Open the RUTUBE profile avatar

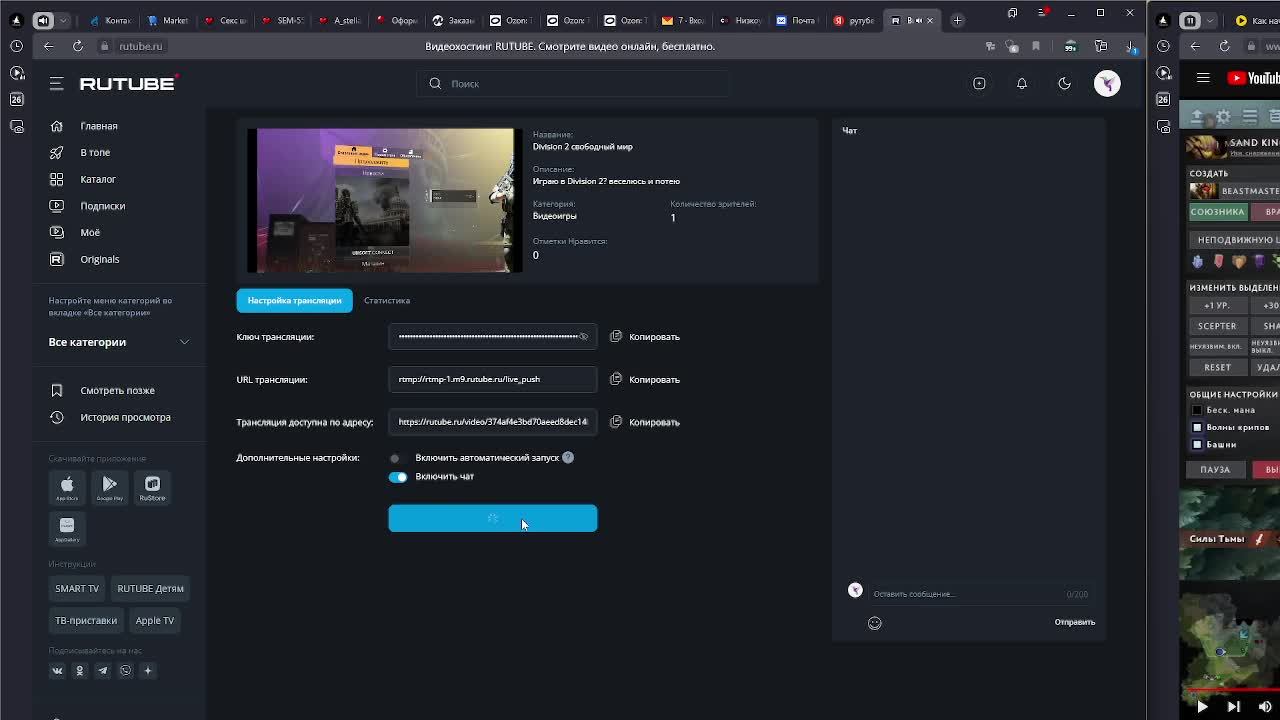pos(1107,84)
